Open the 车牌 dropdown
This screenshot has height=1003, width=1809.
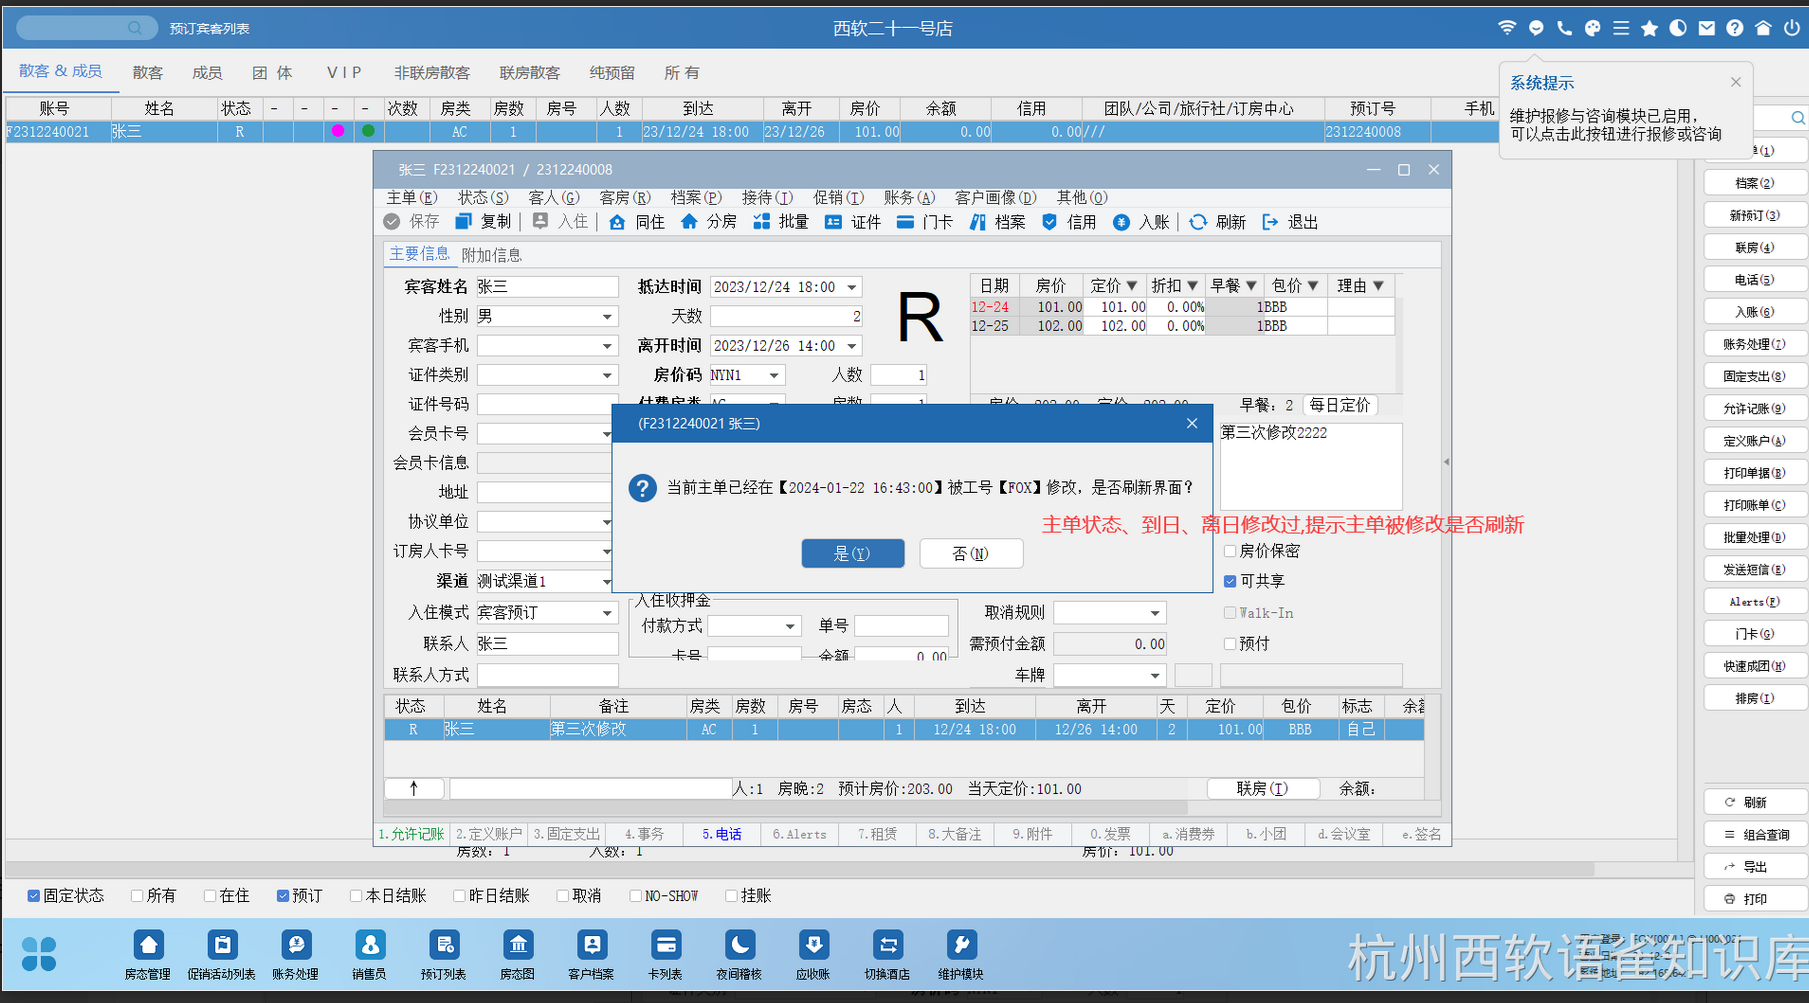pyautogui.click(x=1155, y=675)
